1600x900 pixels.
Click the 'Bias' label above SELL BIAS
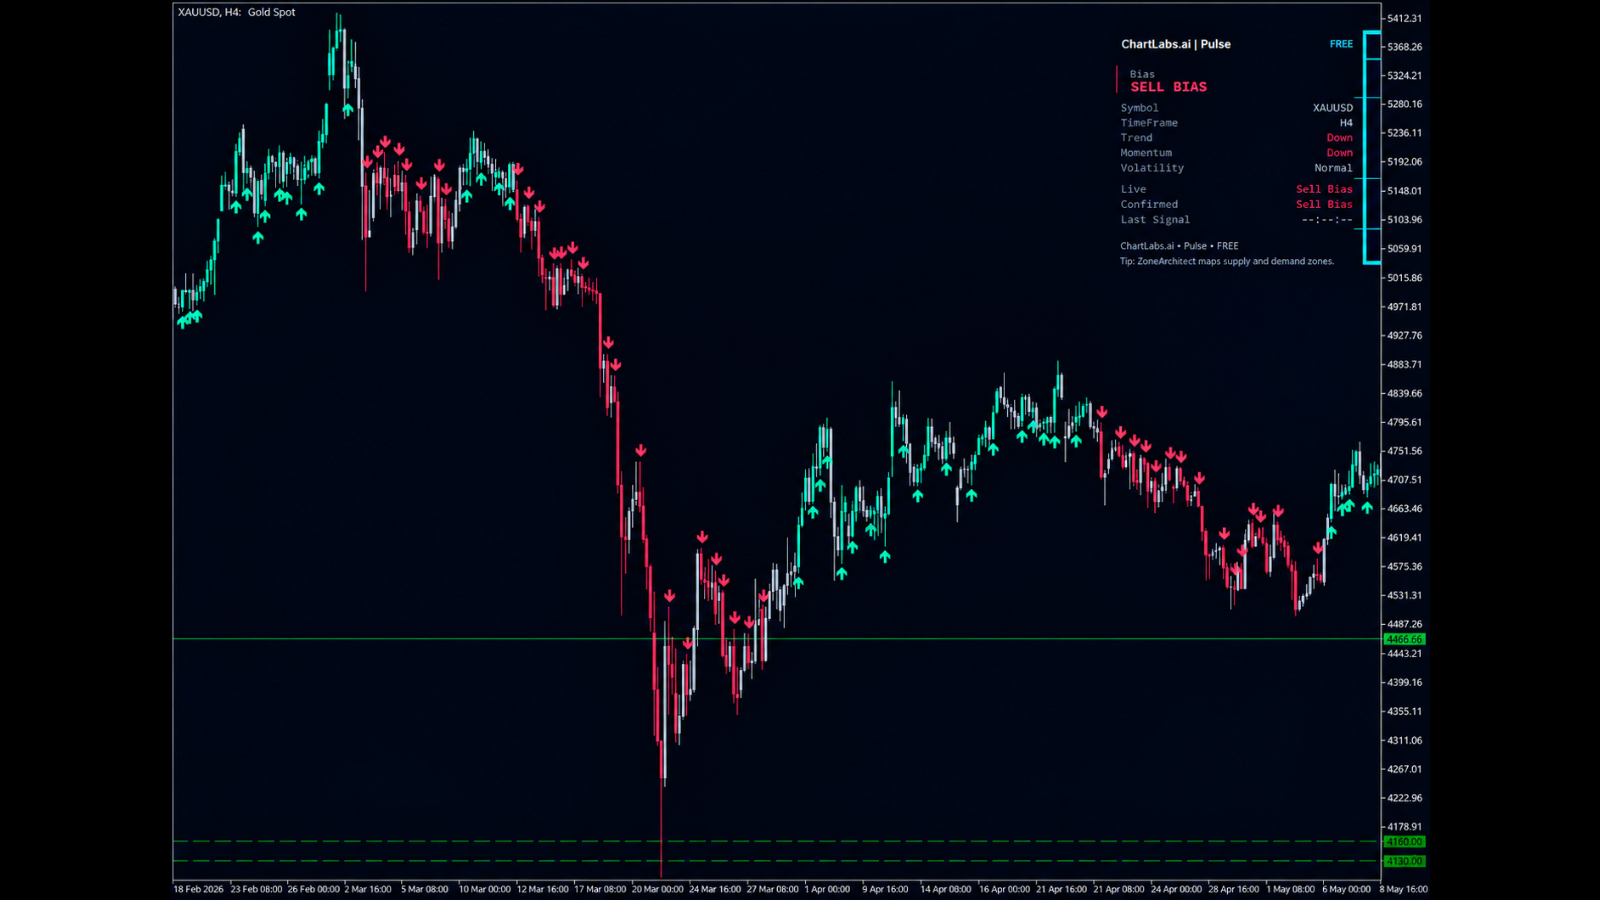click(x=1142, y=74)
